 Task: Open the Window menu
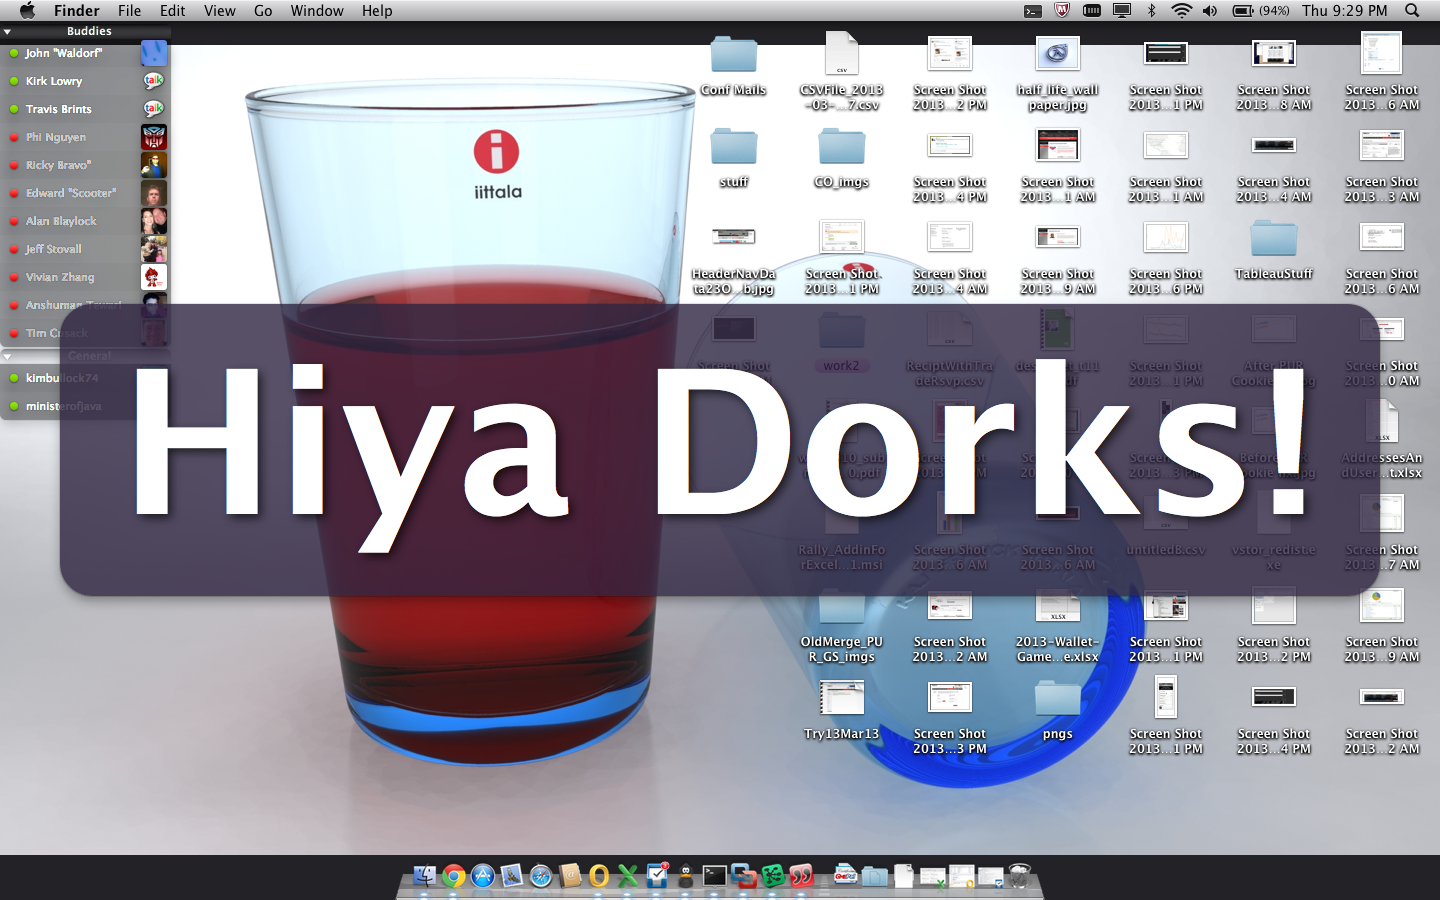(317, 10)
